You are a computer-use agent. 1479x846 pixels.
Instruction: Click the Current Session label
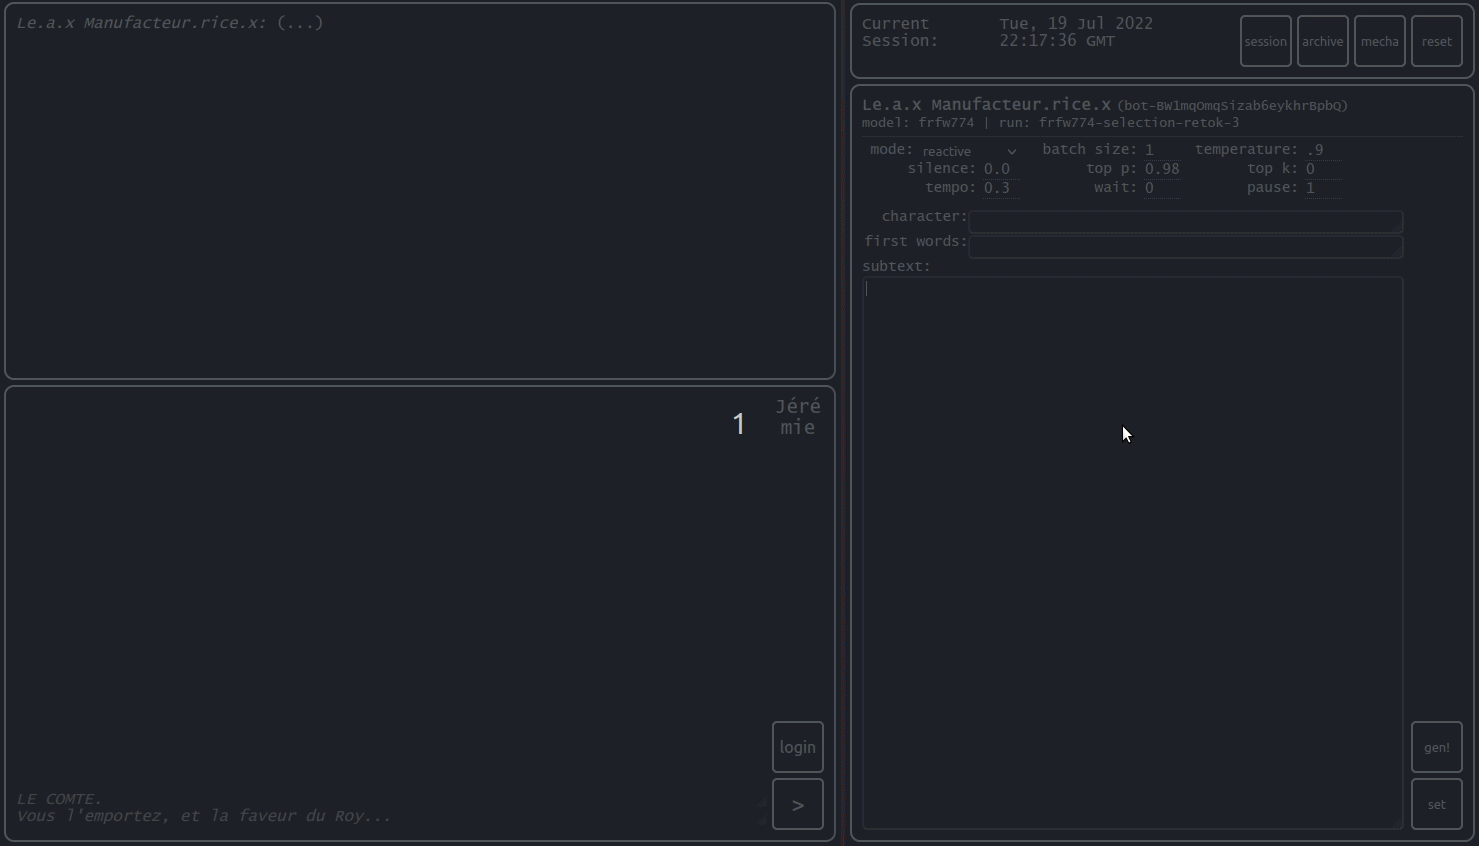[x=900, y=32]
